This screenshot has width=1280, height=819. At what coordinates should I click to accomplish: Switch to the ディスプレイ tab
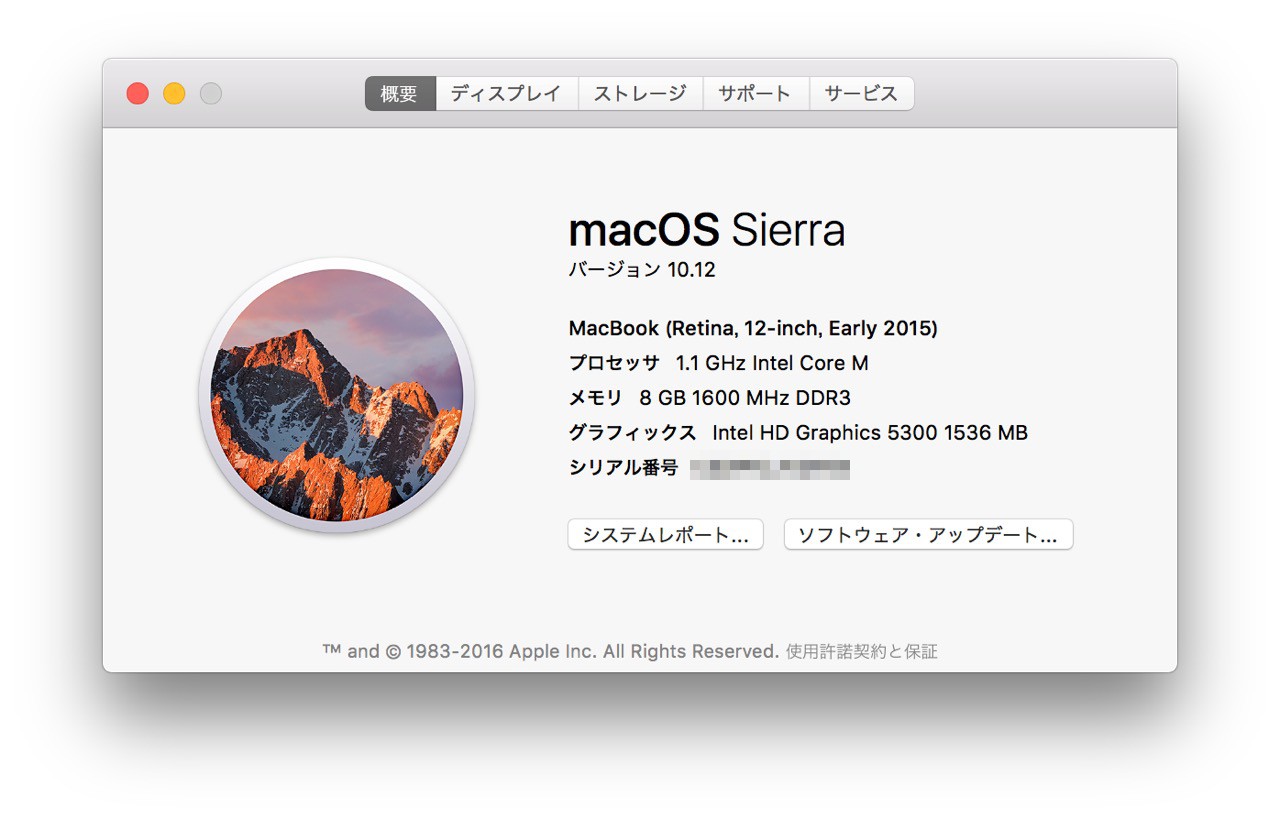507,94
